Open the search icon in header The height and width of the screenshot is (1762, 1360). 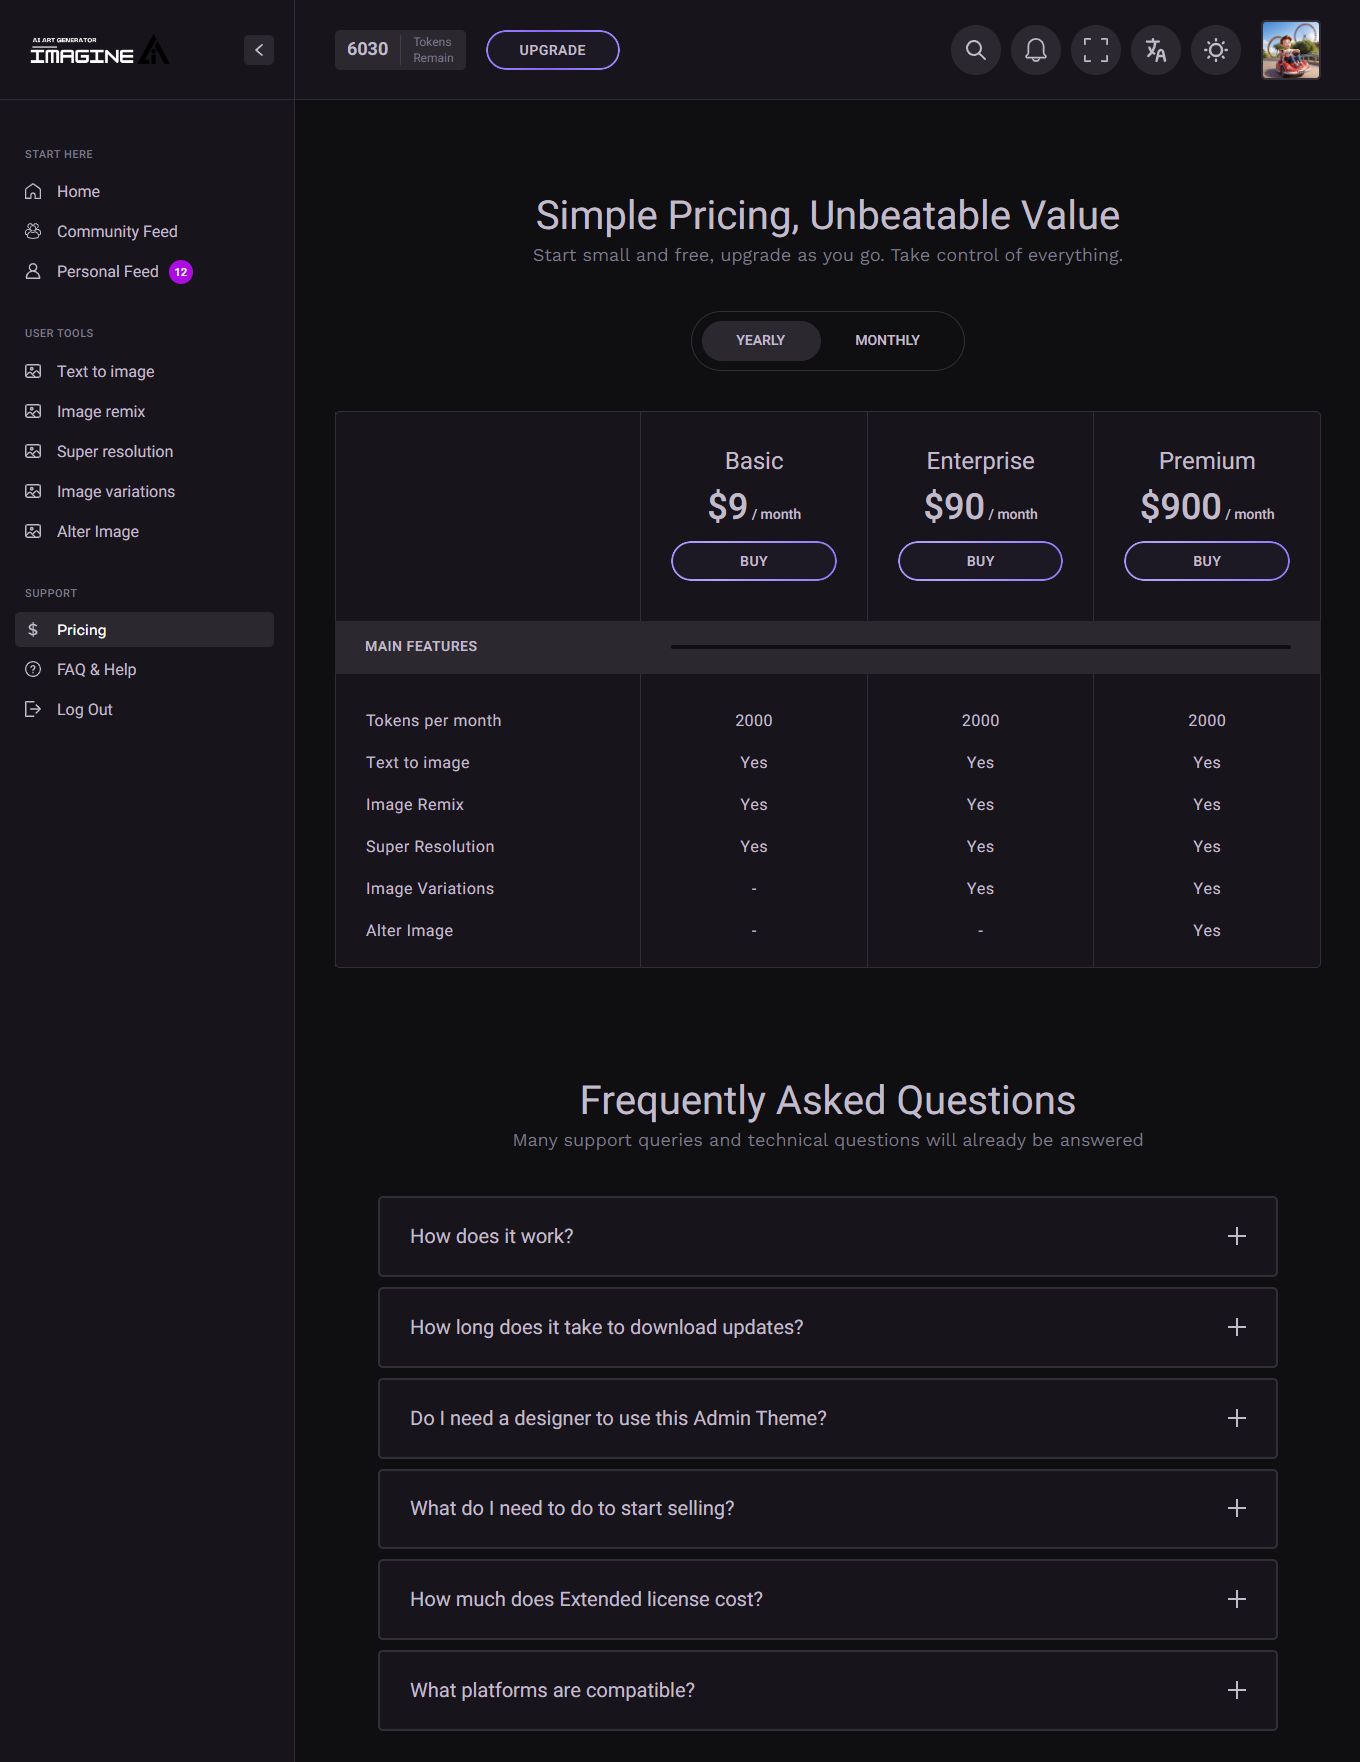[975, 50]
